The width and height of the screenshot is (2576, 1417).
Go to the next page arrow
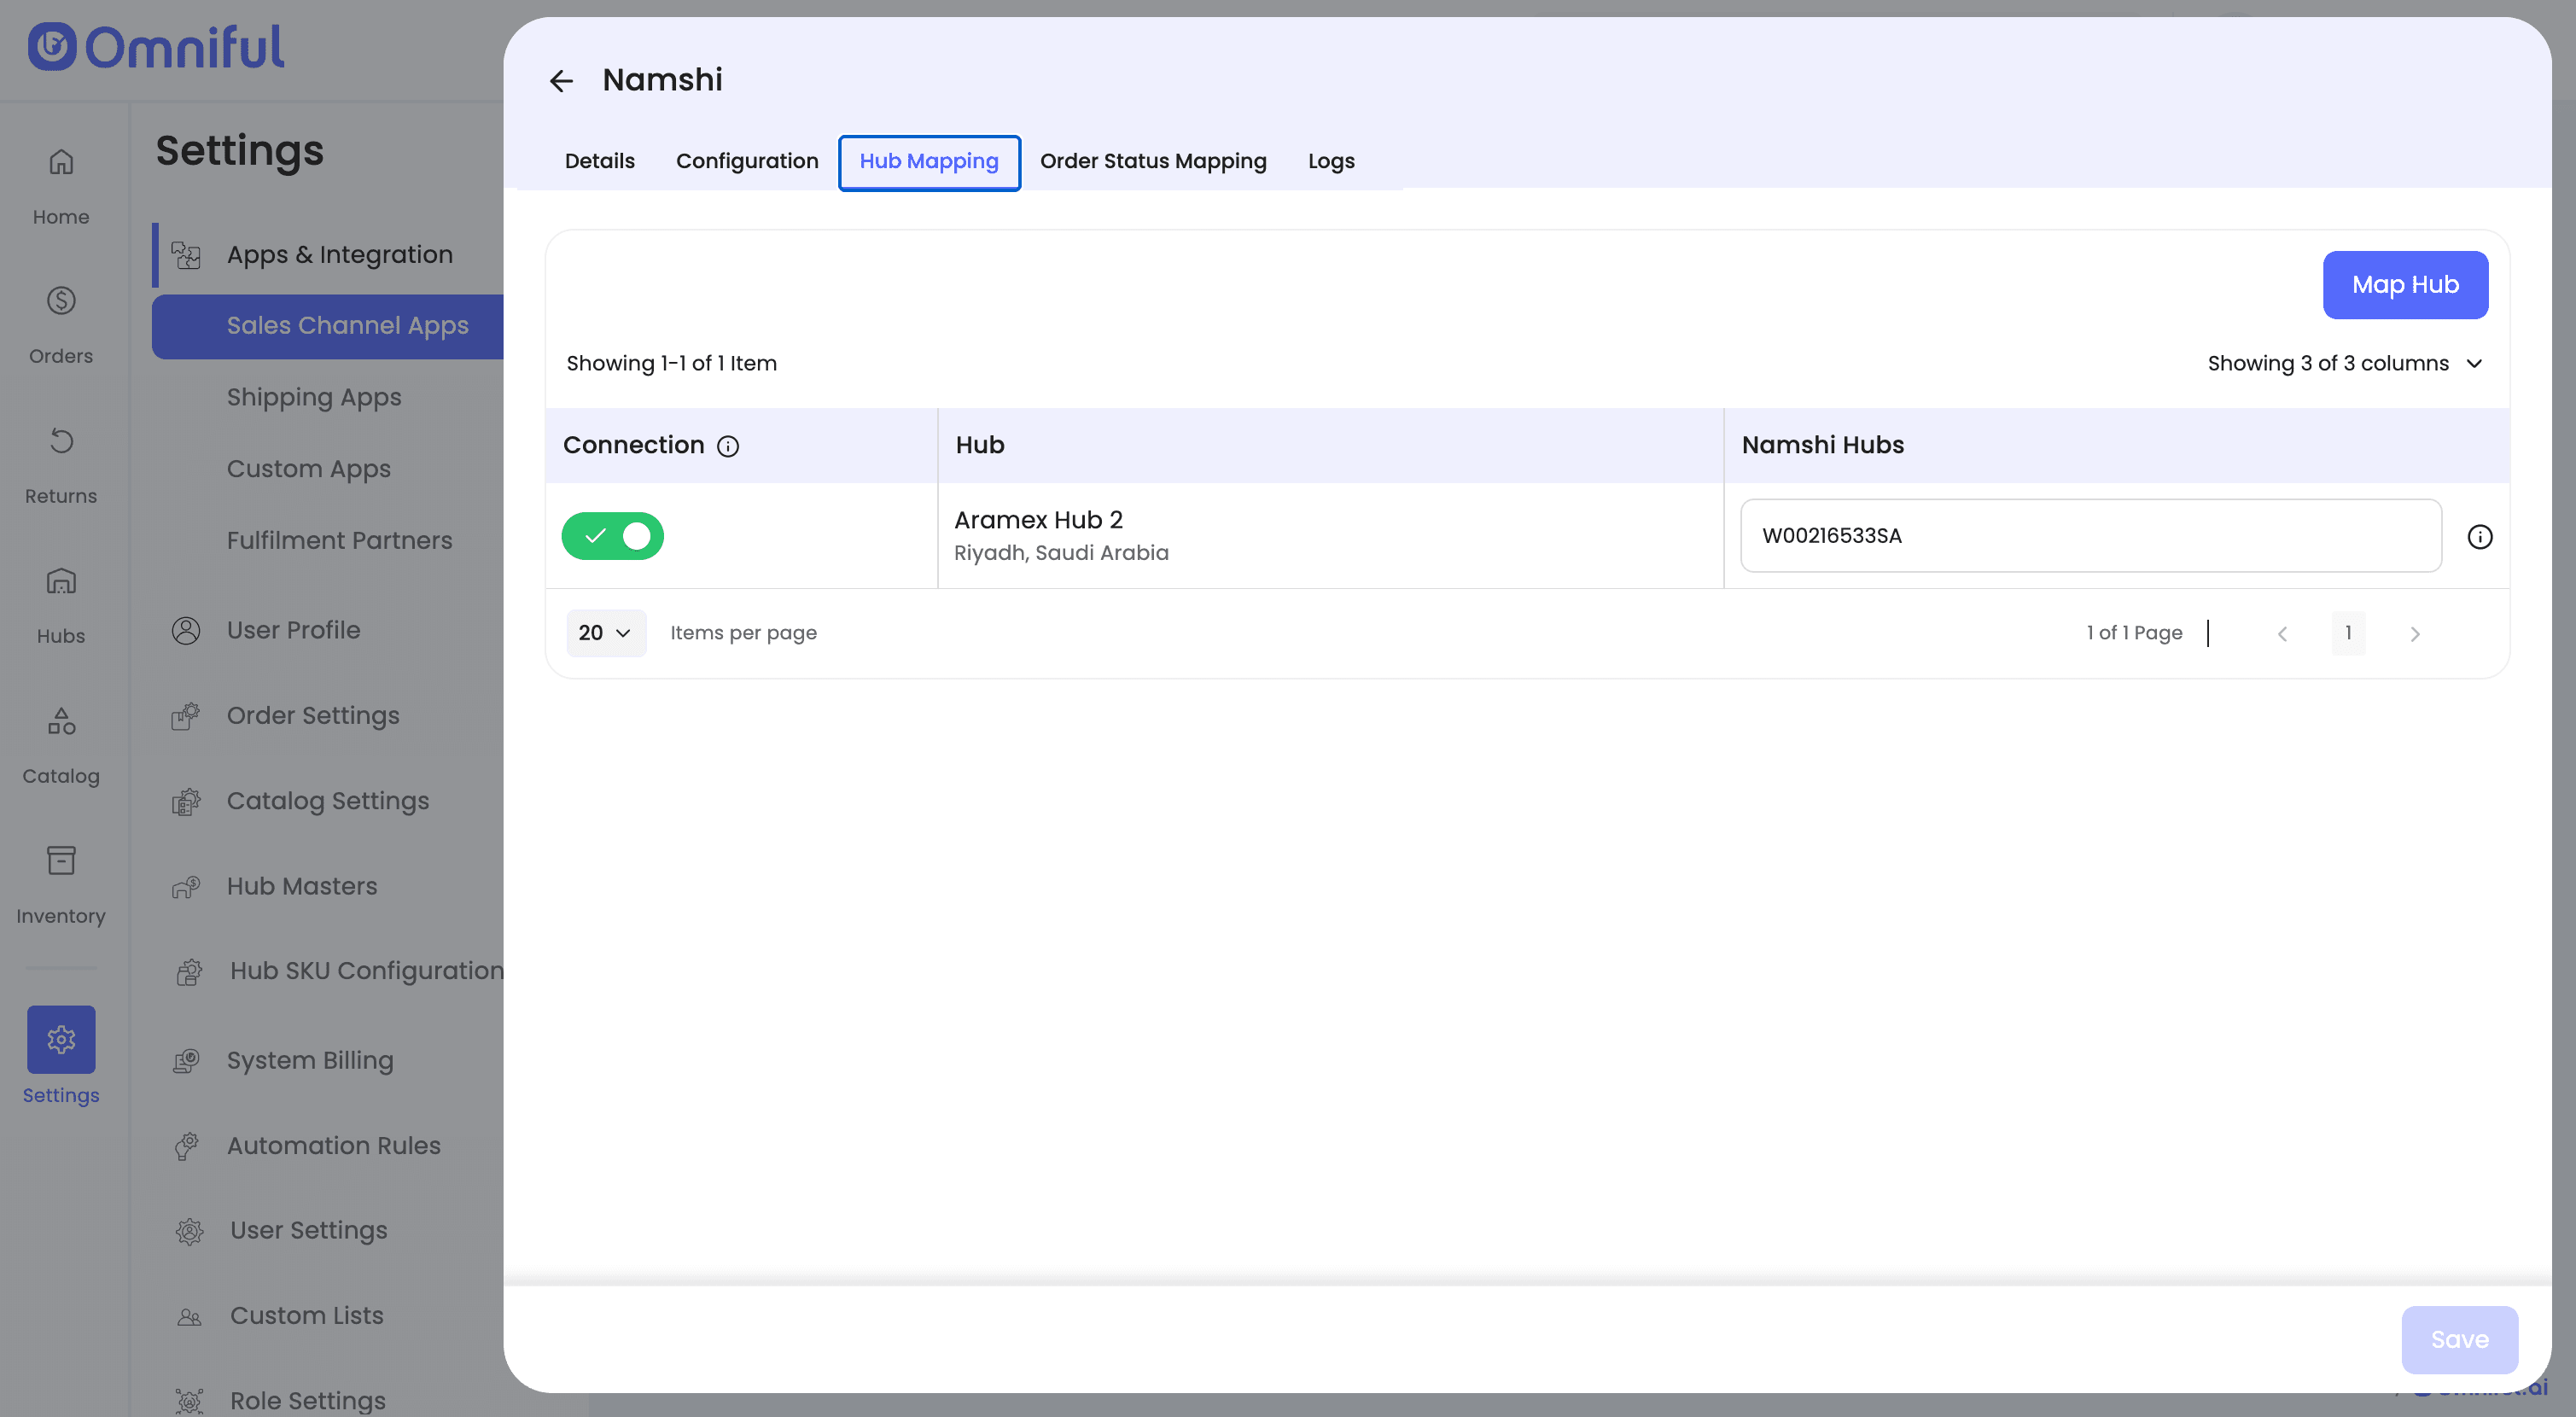[2415, 633]
